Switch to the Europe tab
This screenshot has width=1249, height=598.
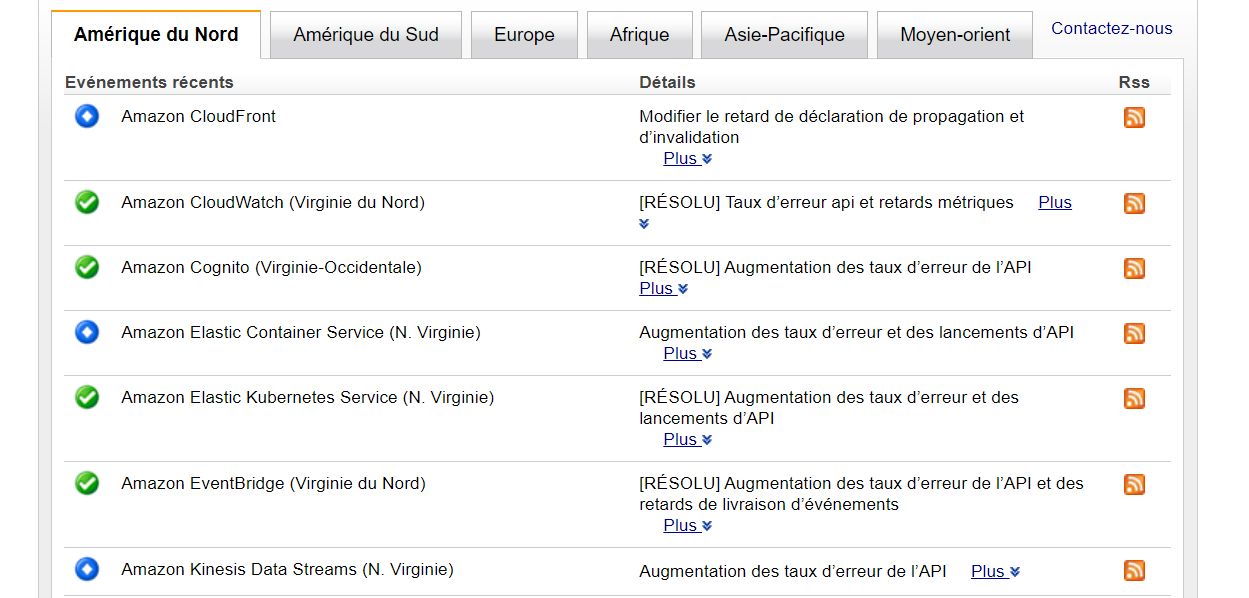(524, 35)
